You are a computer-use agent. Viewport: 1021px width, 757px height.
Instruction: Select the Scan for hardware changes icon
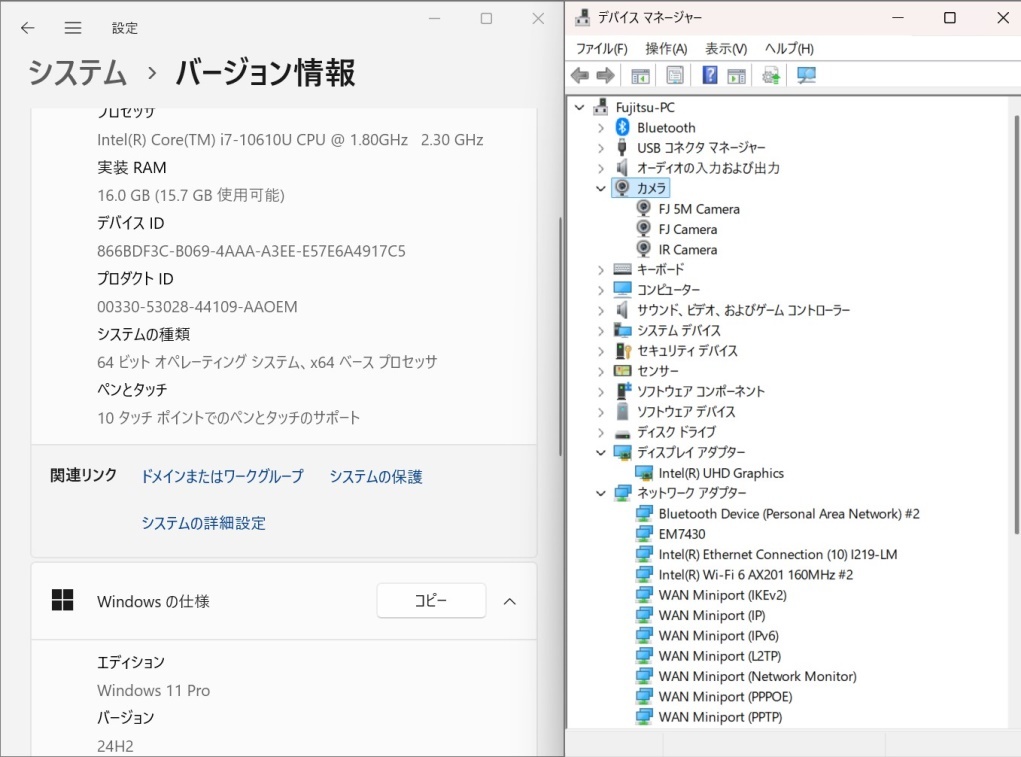click(806, 75)
